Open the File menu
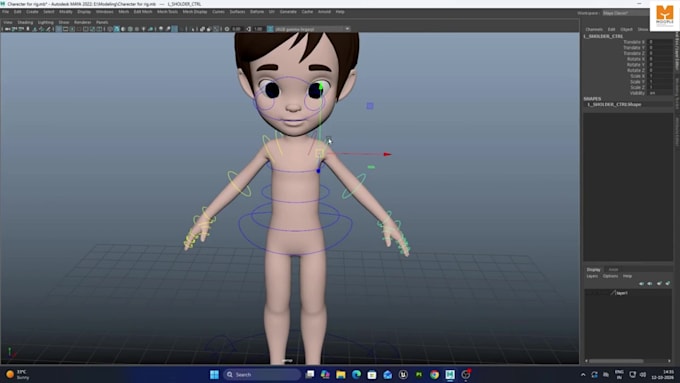The width and height of the screenshot is (680, 383). (5, 12)
